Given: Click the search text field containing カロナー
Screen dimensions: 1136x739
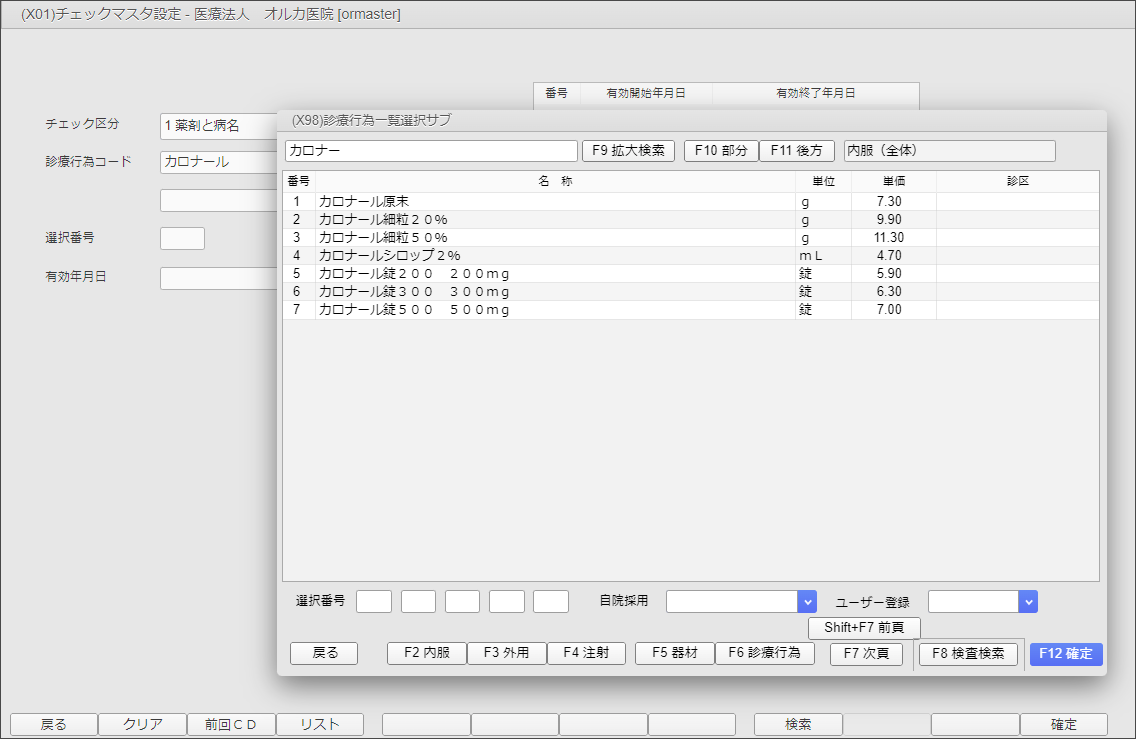Looking at the screenshot, I should 431,151.
